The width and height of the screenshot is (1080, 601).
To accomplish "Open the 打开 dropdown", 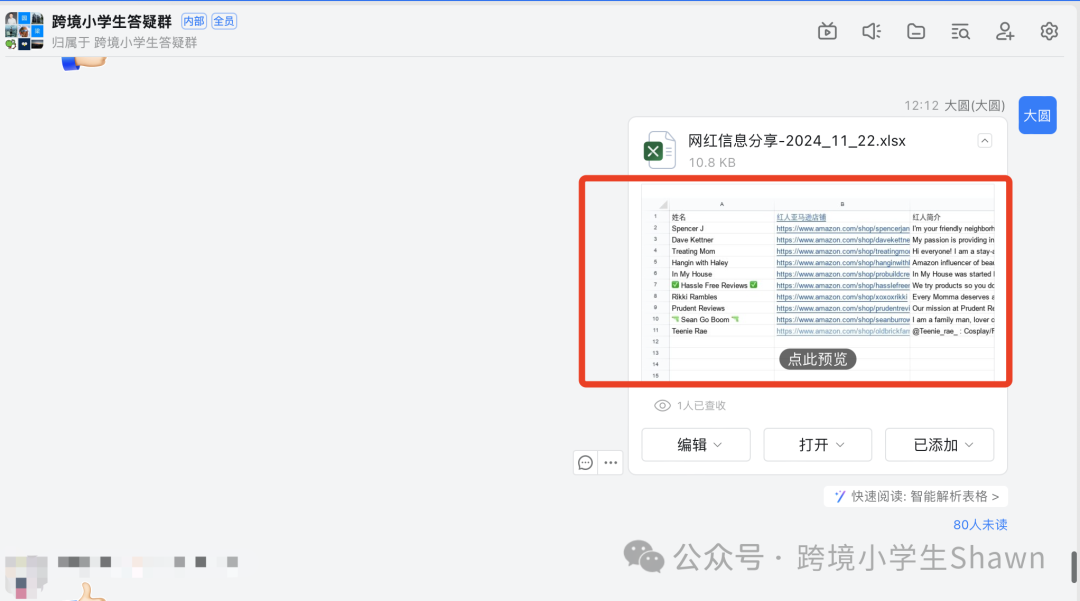I will coord(818,444).
